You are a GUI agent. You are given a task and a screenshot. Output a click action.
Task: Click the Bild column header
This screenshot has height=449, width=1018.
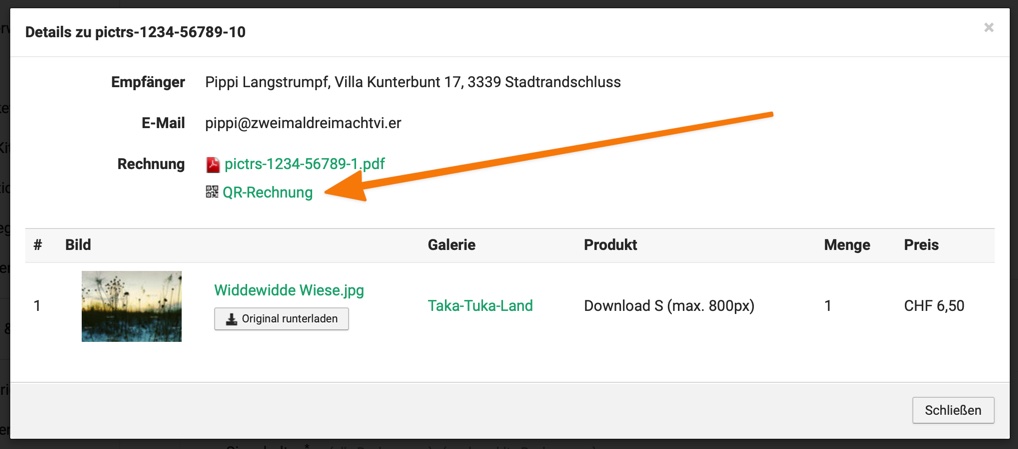point(78,245)
